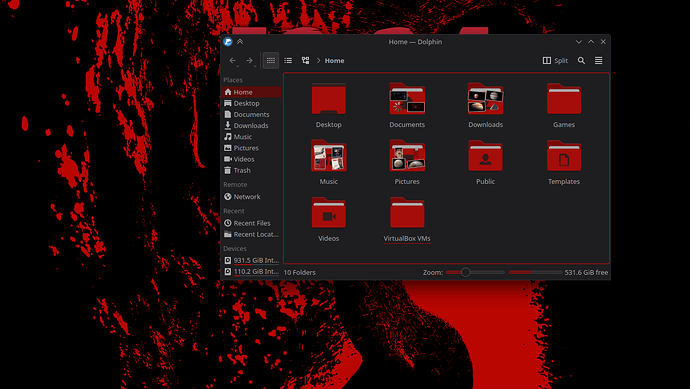Select the Public folder icon
Screen dimensions: 690x389
point(485,156)
